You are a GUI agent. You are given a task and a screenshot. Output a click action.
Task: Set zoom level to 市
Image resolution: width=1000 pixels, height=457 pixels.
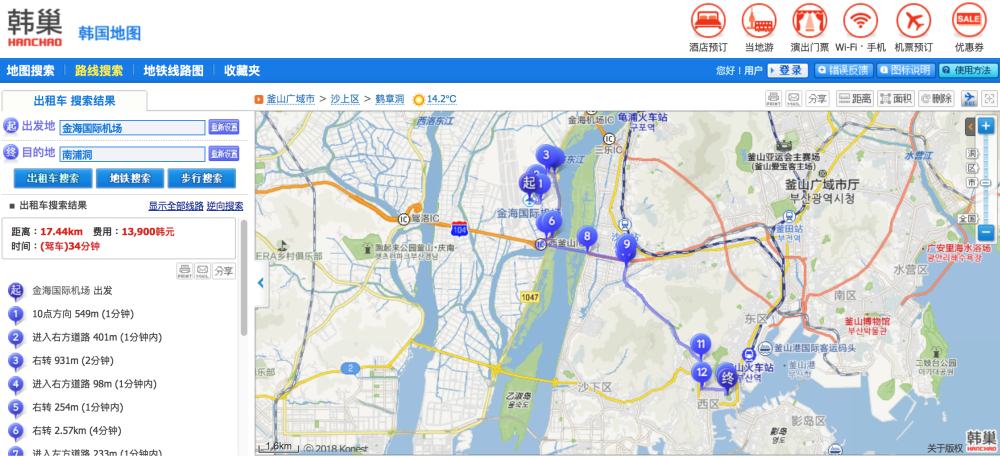coord(971,182)
